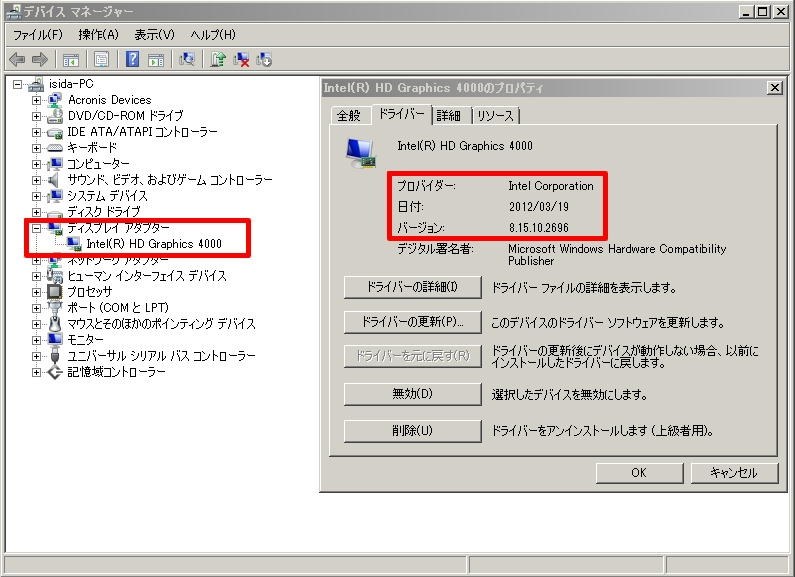
Task: Click the 無効(D) button
Action: click(x=412, y=394)
